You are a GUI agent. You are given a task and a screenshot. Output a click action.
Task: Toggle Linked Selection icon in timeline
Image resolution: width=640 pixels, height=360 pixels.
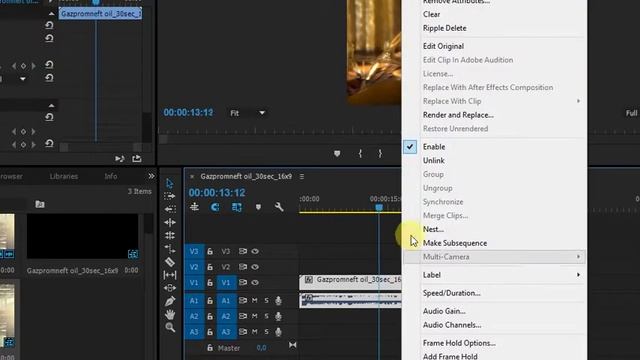pyautogui.click(x=237, y=207)
